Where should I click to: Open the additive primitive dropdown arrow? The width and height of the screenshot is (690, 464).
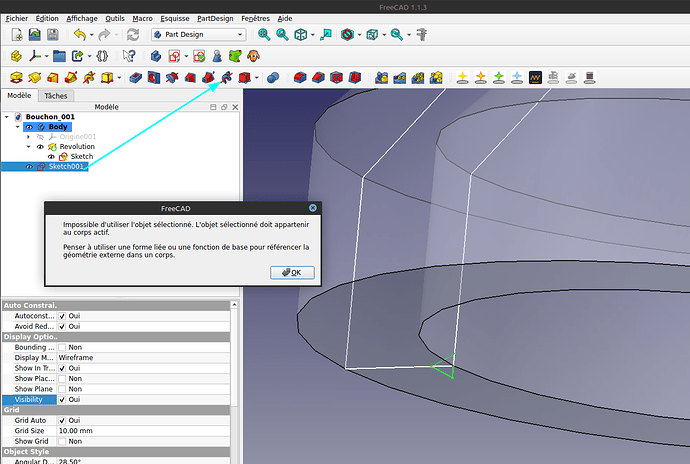[x=119, y=78]
